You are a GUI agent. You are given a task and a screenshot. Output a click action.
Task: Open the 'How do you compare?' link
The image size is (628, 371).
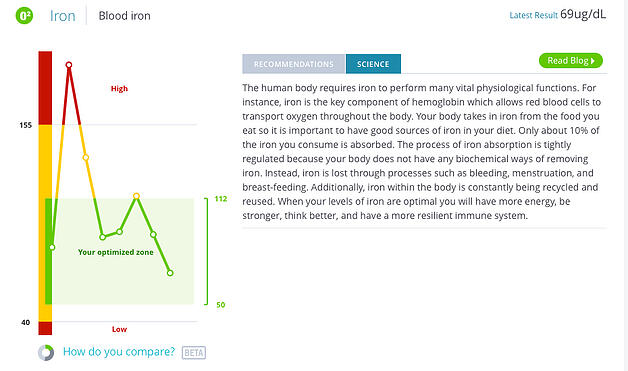coord(119,352)
